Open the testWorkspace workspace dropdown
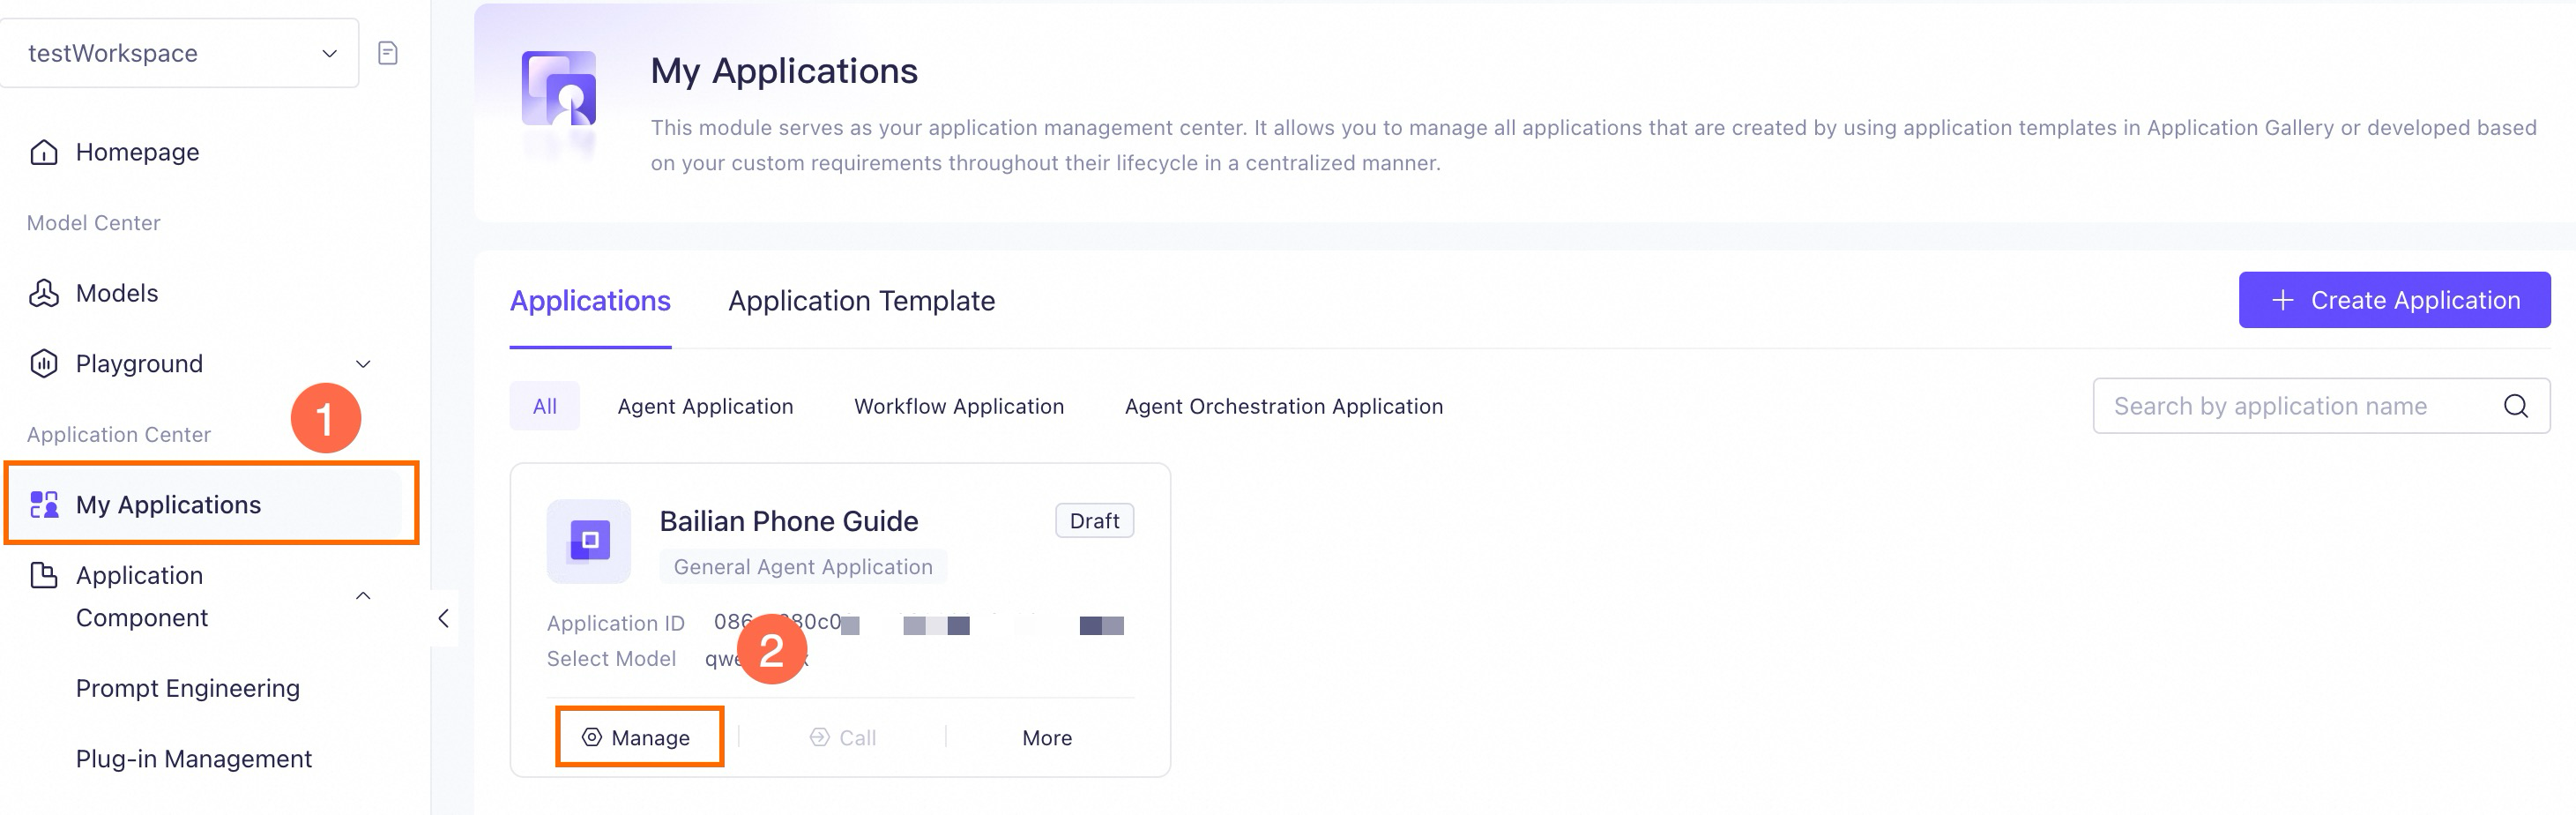This screenshot has height=815, width=2576. click(179, 53)
